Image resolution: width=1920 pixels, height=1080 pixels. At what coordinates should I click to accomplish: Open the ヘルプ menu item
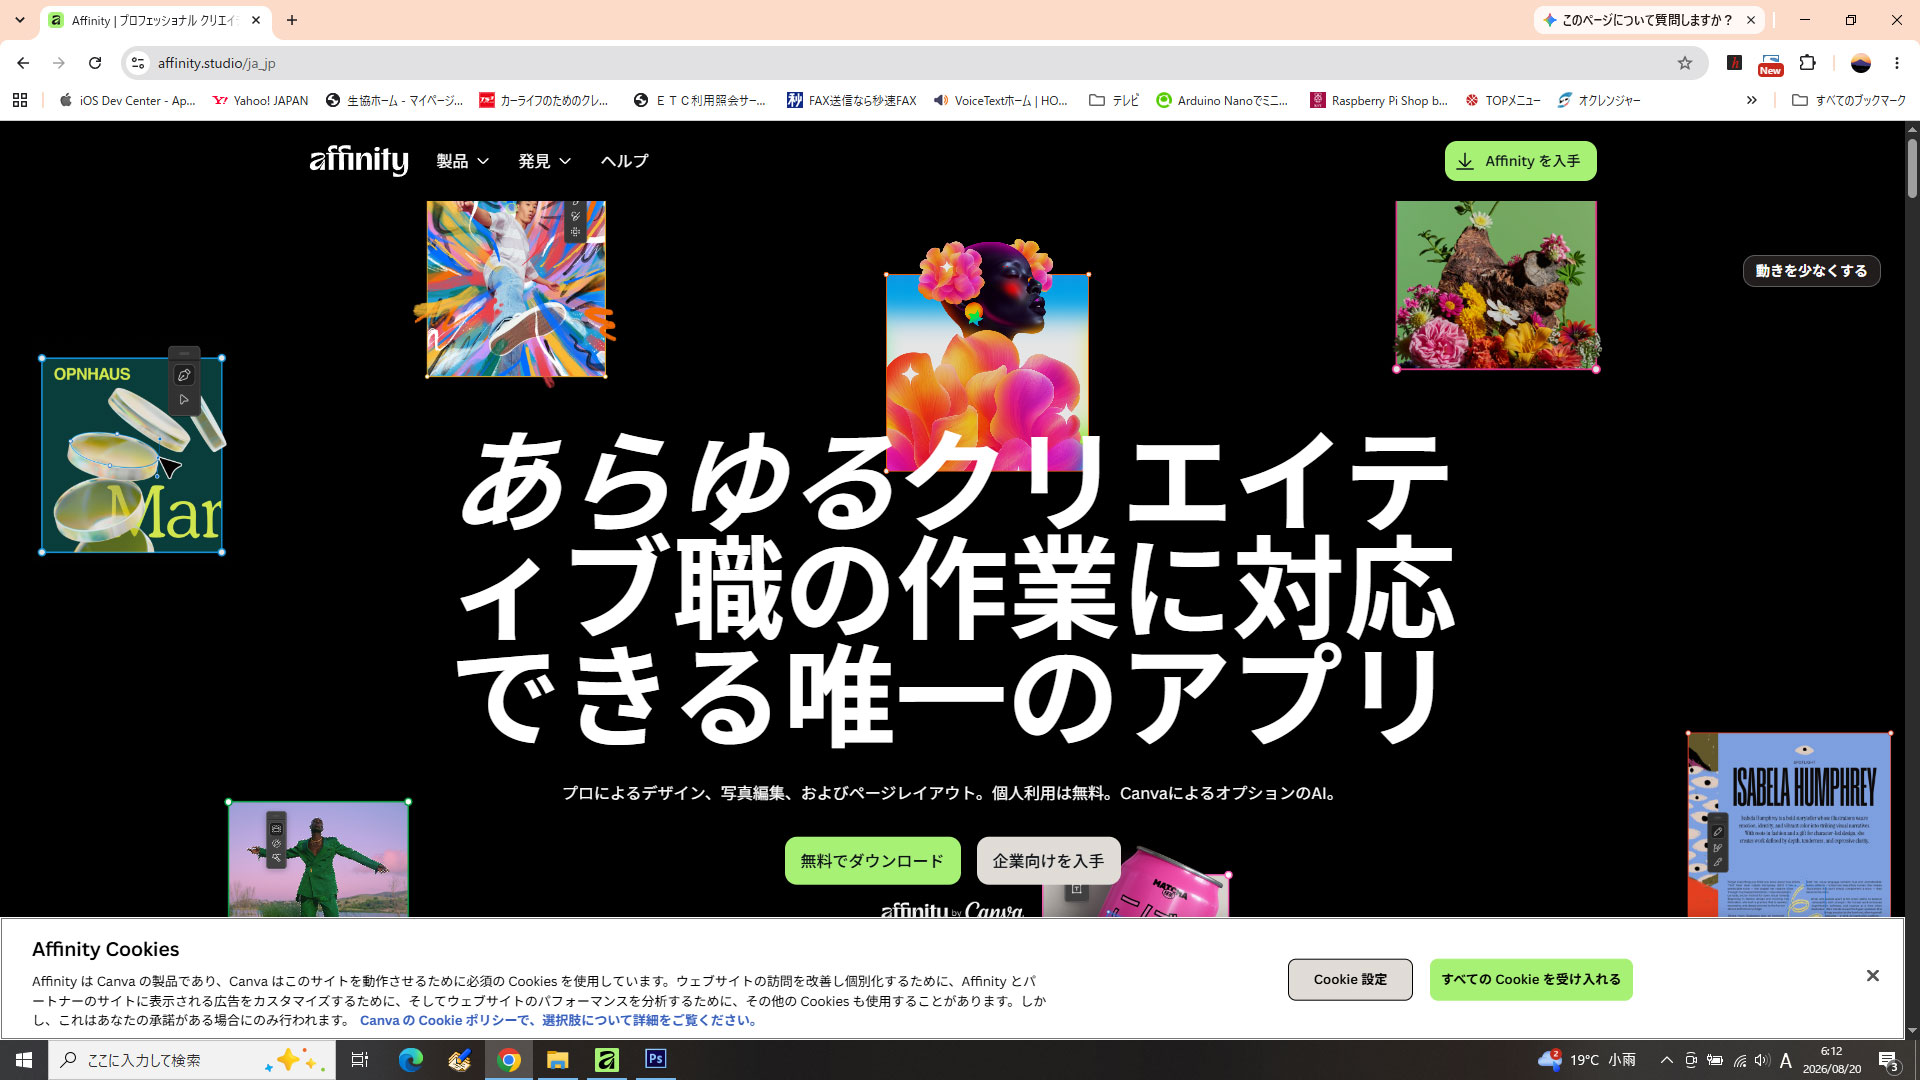point(624,161)
